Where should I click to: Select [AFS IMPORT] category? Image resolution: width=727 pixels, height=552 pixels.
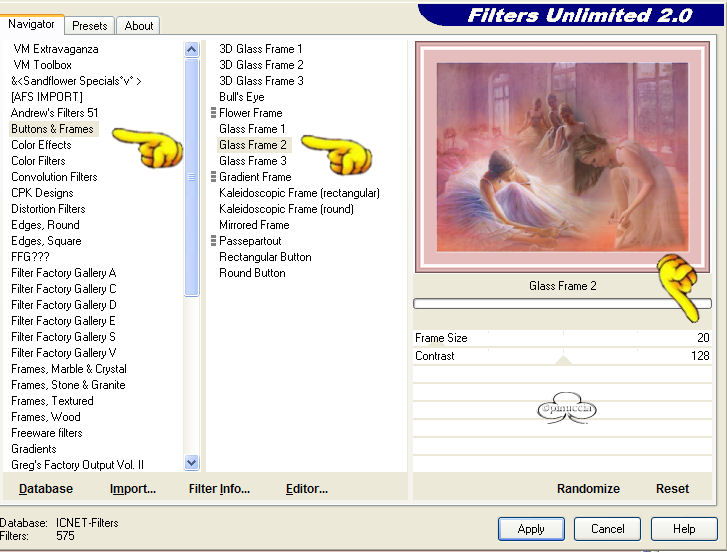(47, 97)
